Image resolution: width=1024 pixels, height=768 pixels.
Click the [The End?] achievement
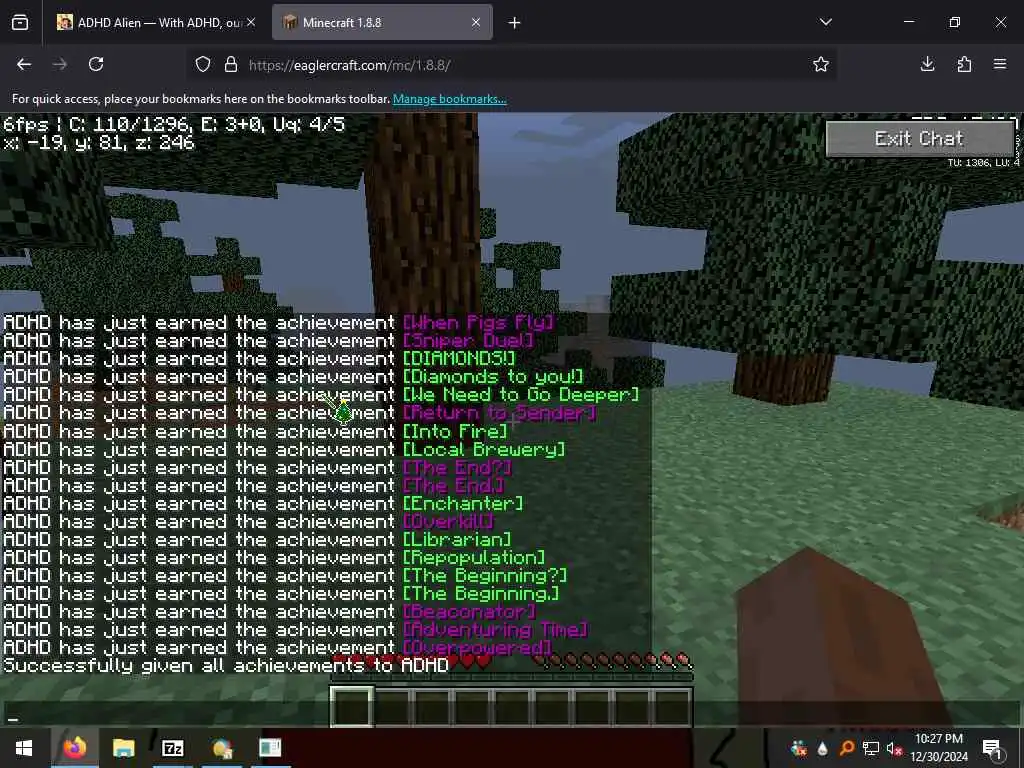coord(457,468)
